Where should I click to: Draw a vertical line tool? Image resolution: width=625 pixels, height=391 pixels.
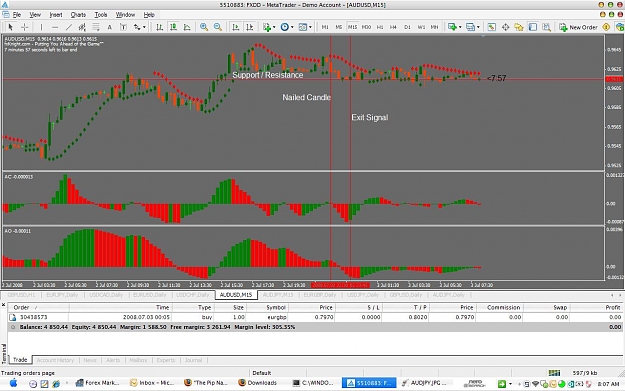click(x=41, y=27)
